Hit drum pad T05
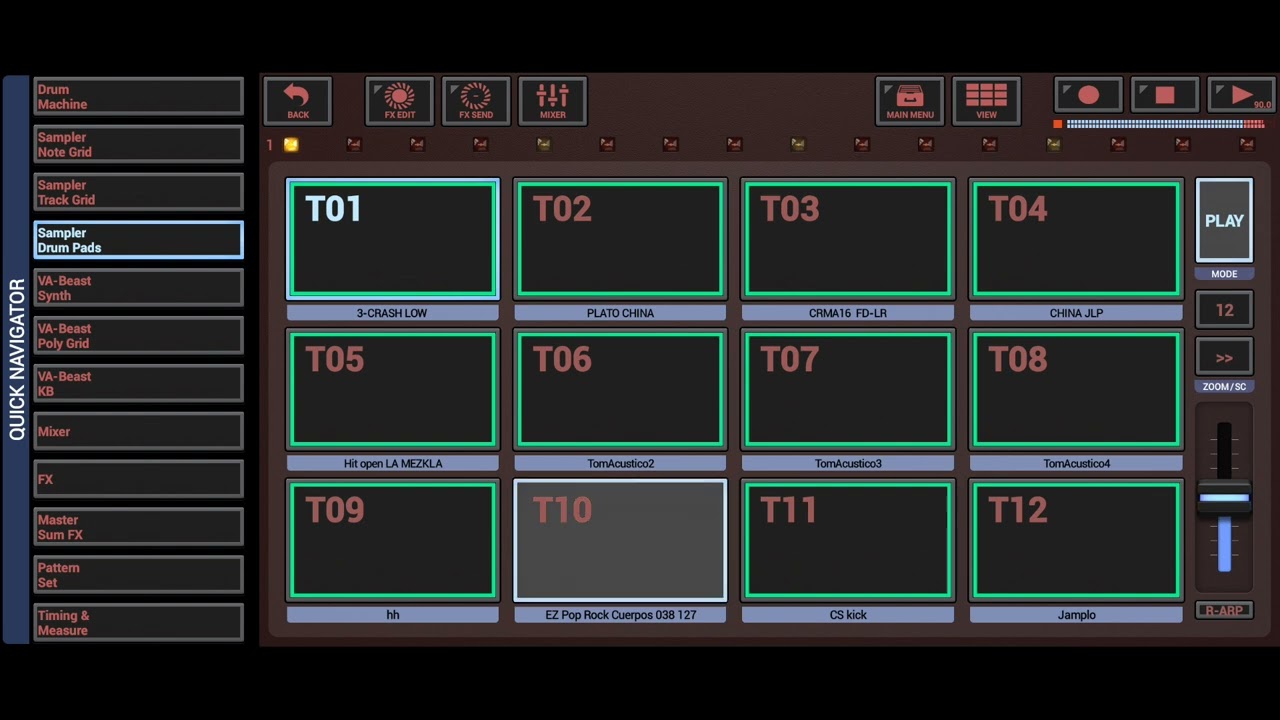The height and width of the screenshot is (720, 1280). pyautogui.click(x=392, y=390)
